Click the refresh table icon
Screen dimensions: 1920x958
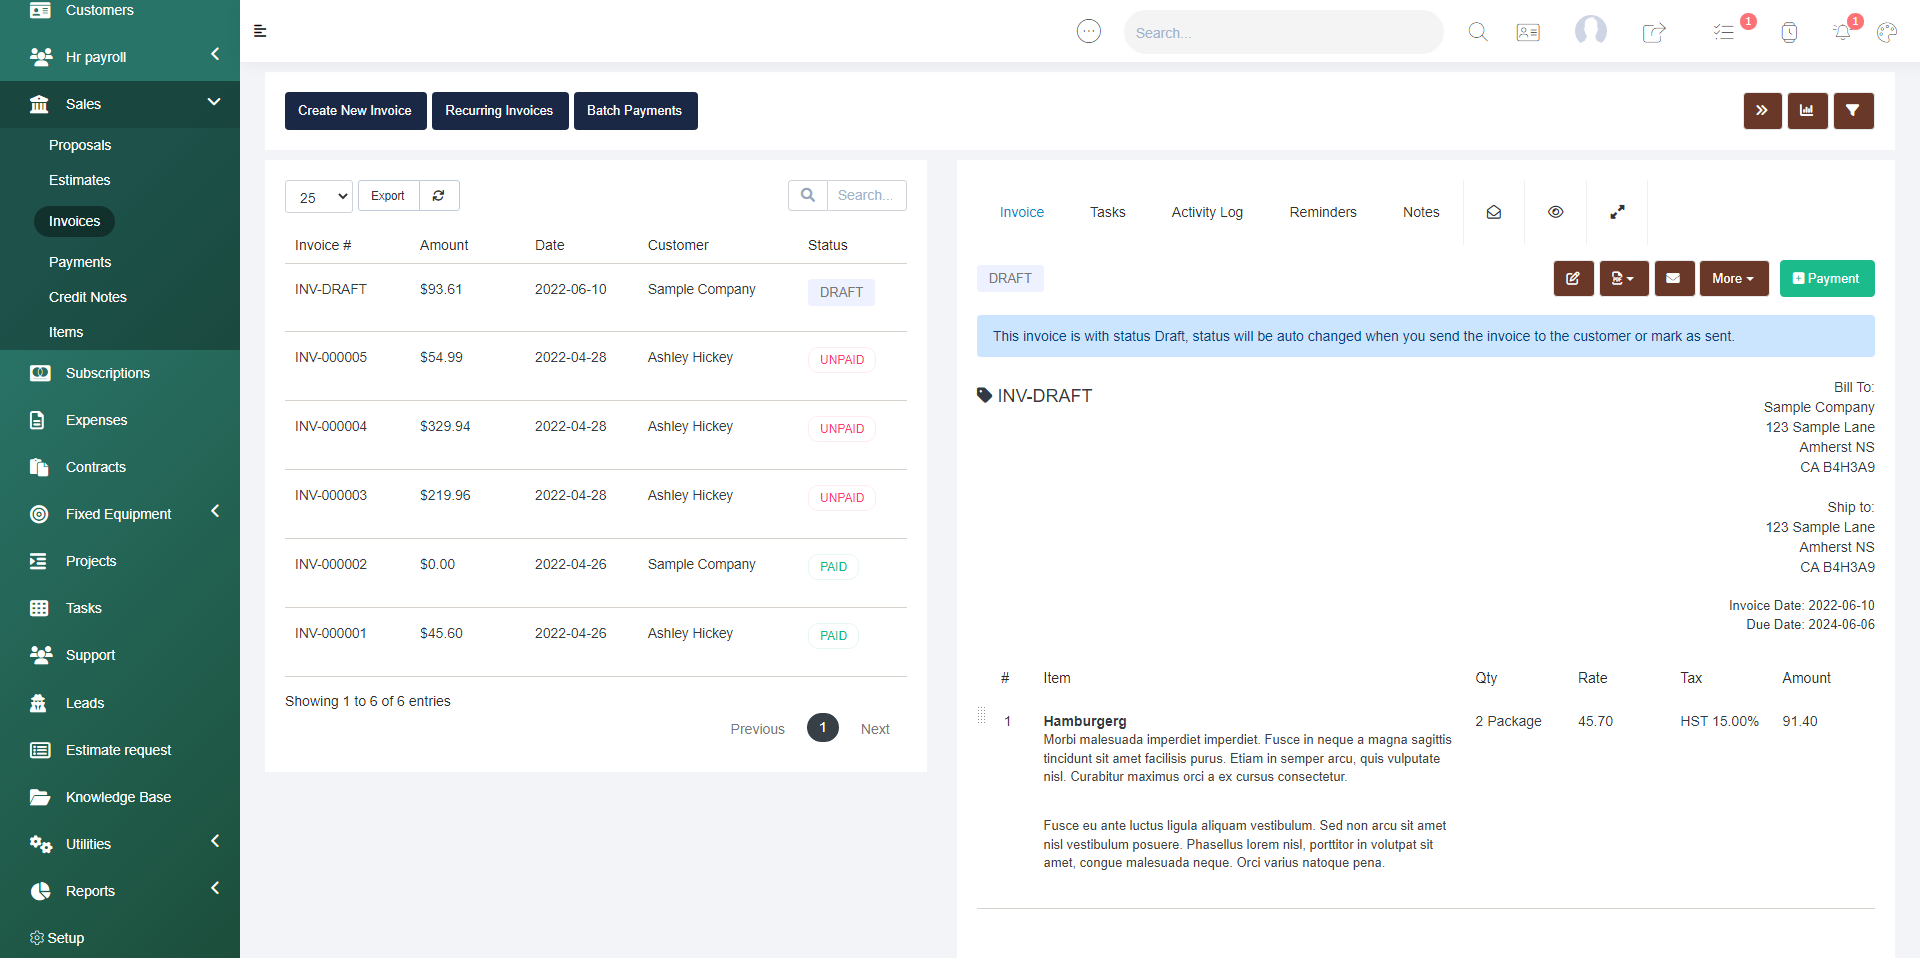(439, 196)
